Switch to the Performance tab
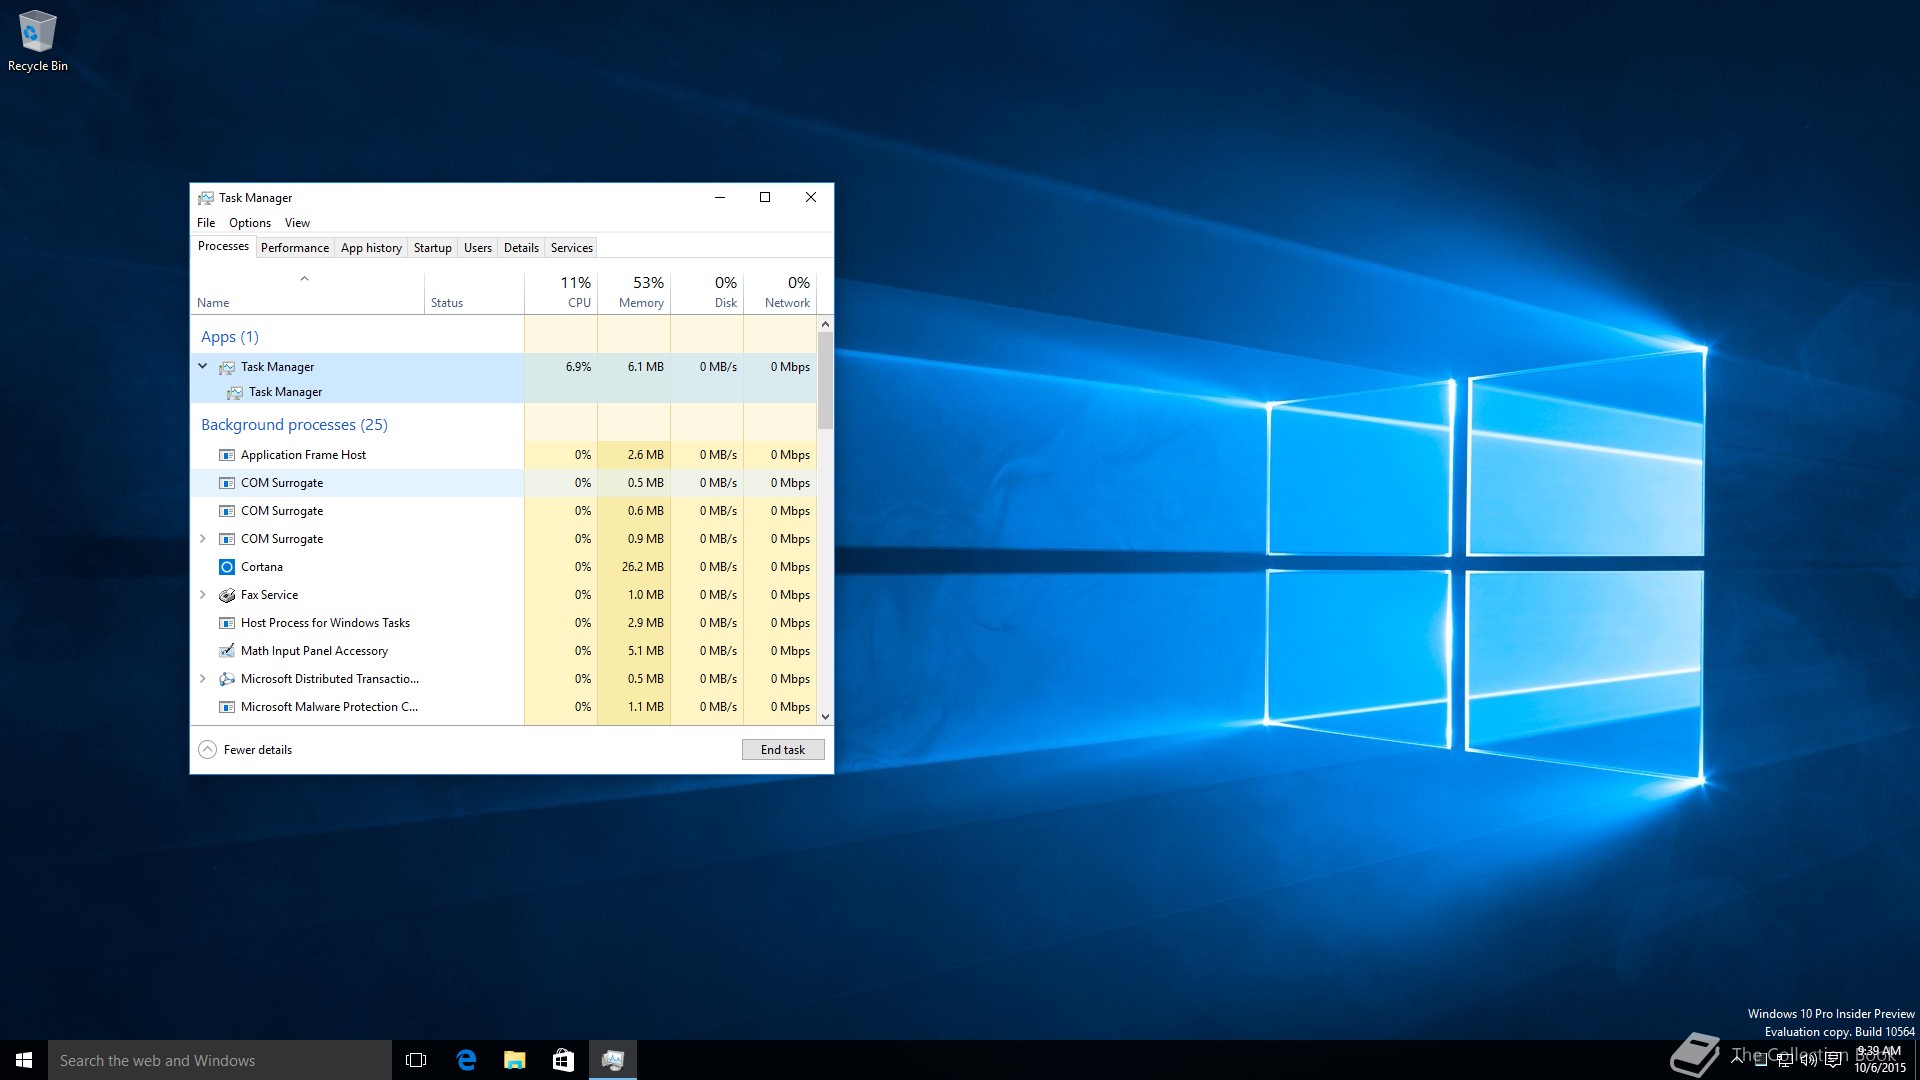The height and width of the screenshot is (1080, 1920). coord(295,248)
